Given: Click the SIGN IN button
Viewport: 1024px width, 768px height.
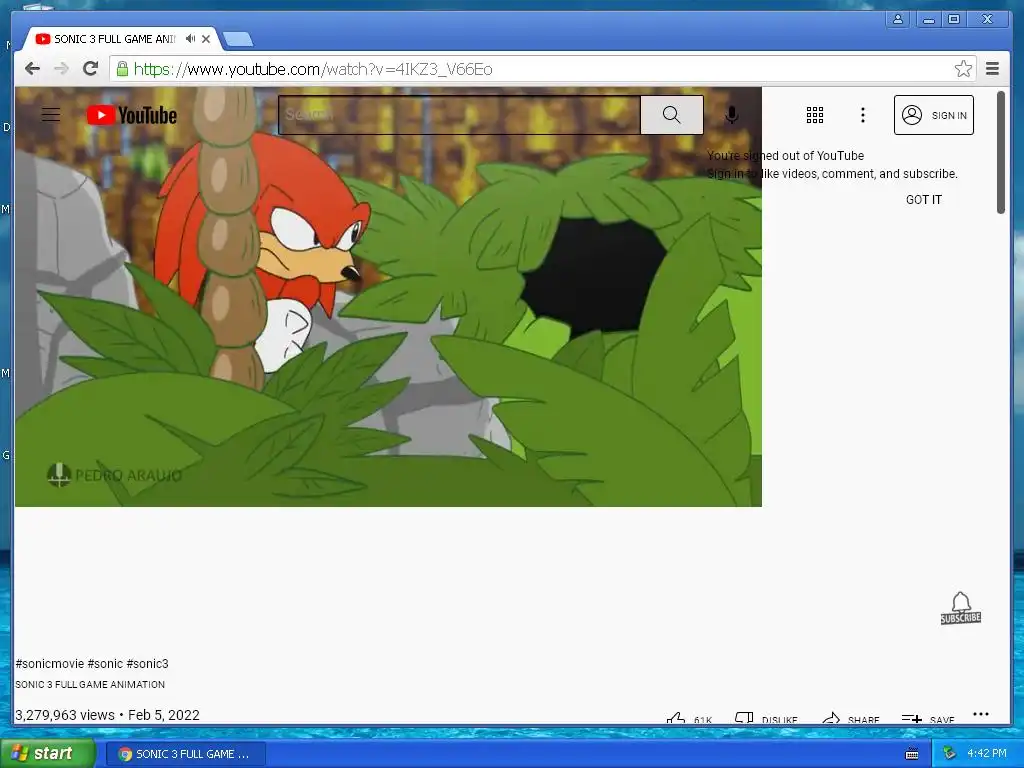Looking at the screenshot, I should [933, 115].
